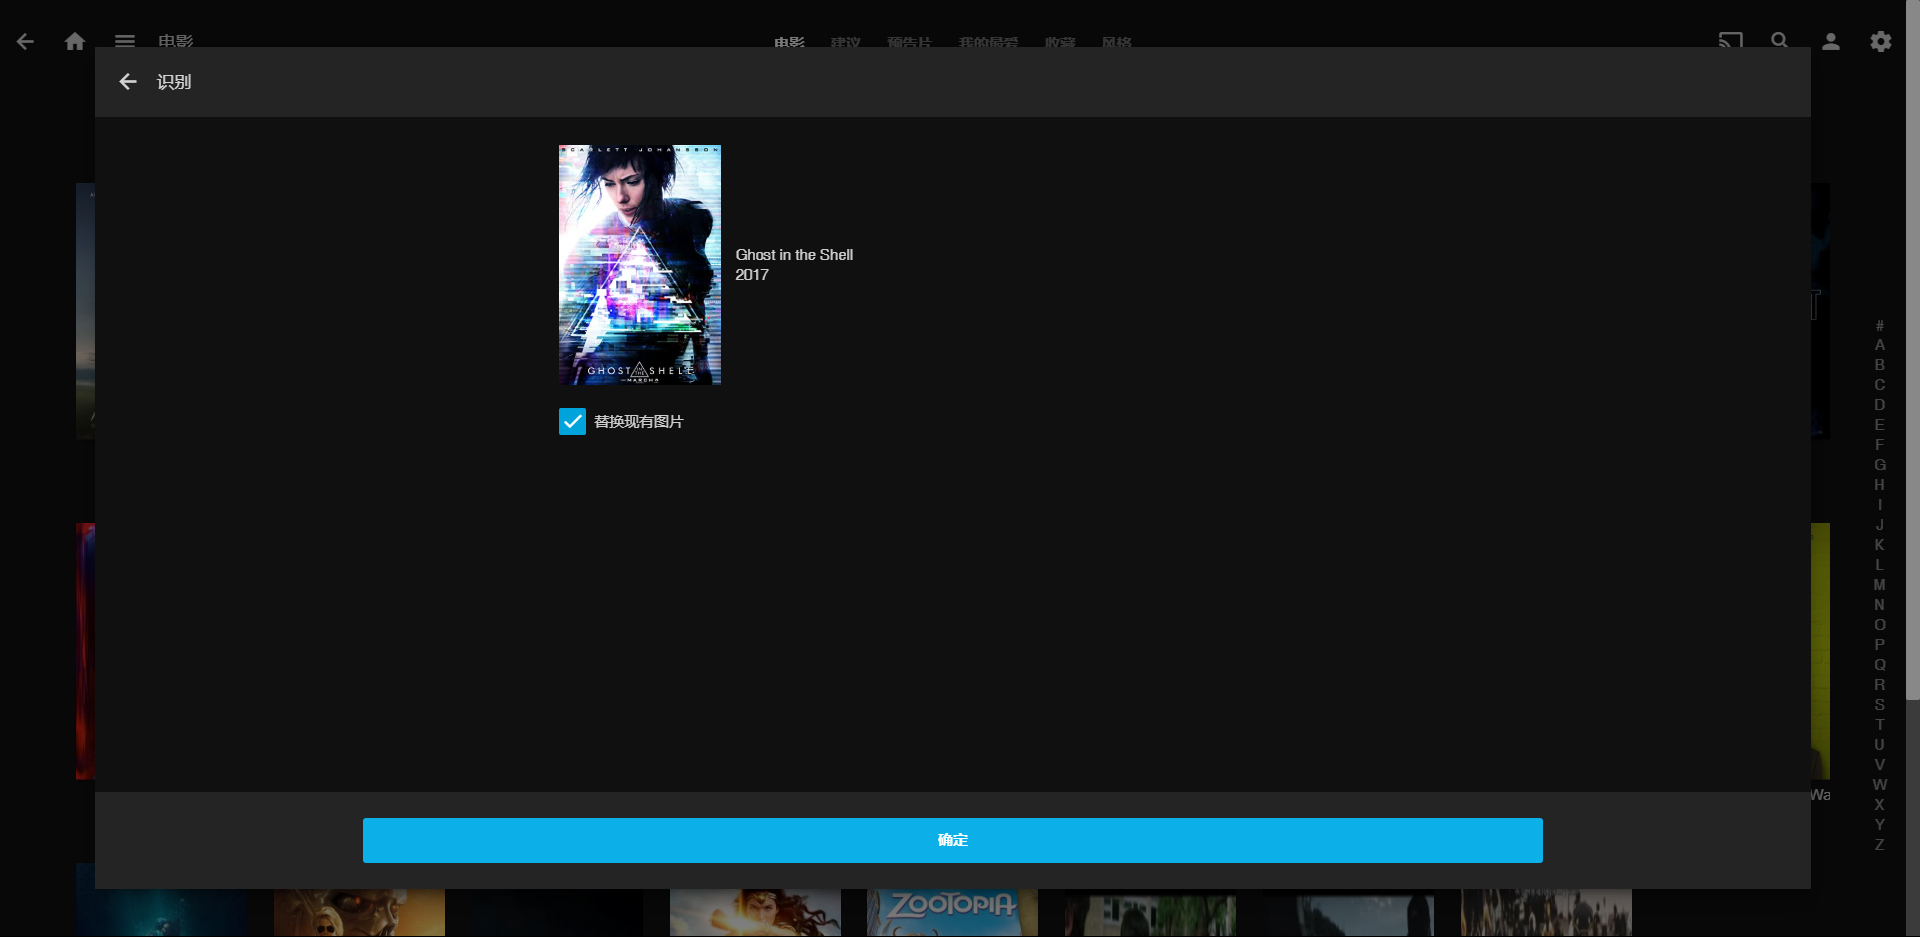Jump to letter R in alphabet picker
Viewport: 1920px width, 937px height.
1880,685
